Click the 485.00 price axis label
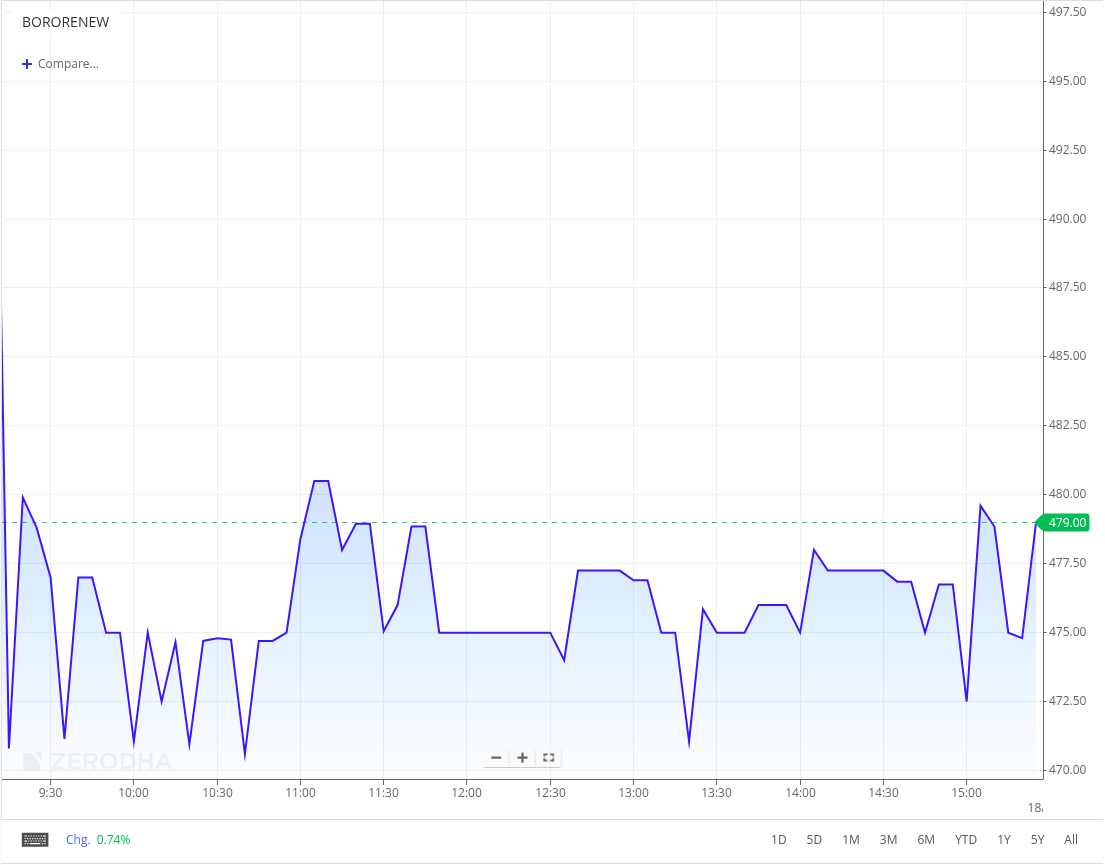 coord(1067,356)
